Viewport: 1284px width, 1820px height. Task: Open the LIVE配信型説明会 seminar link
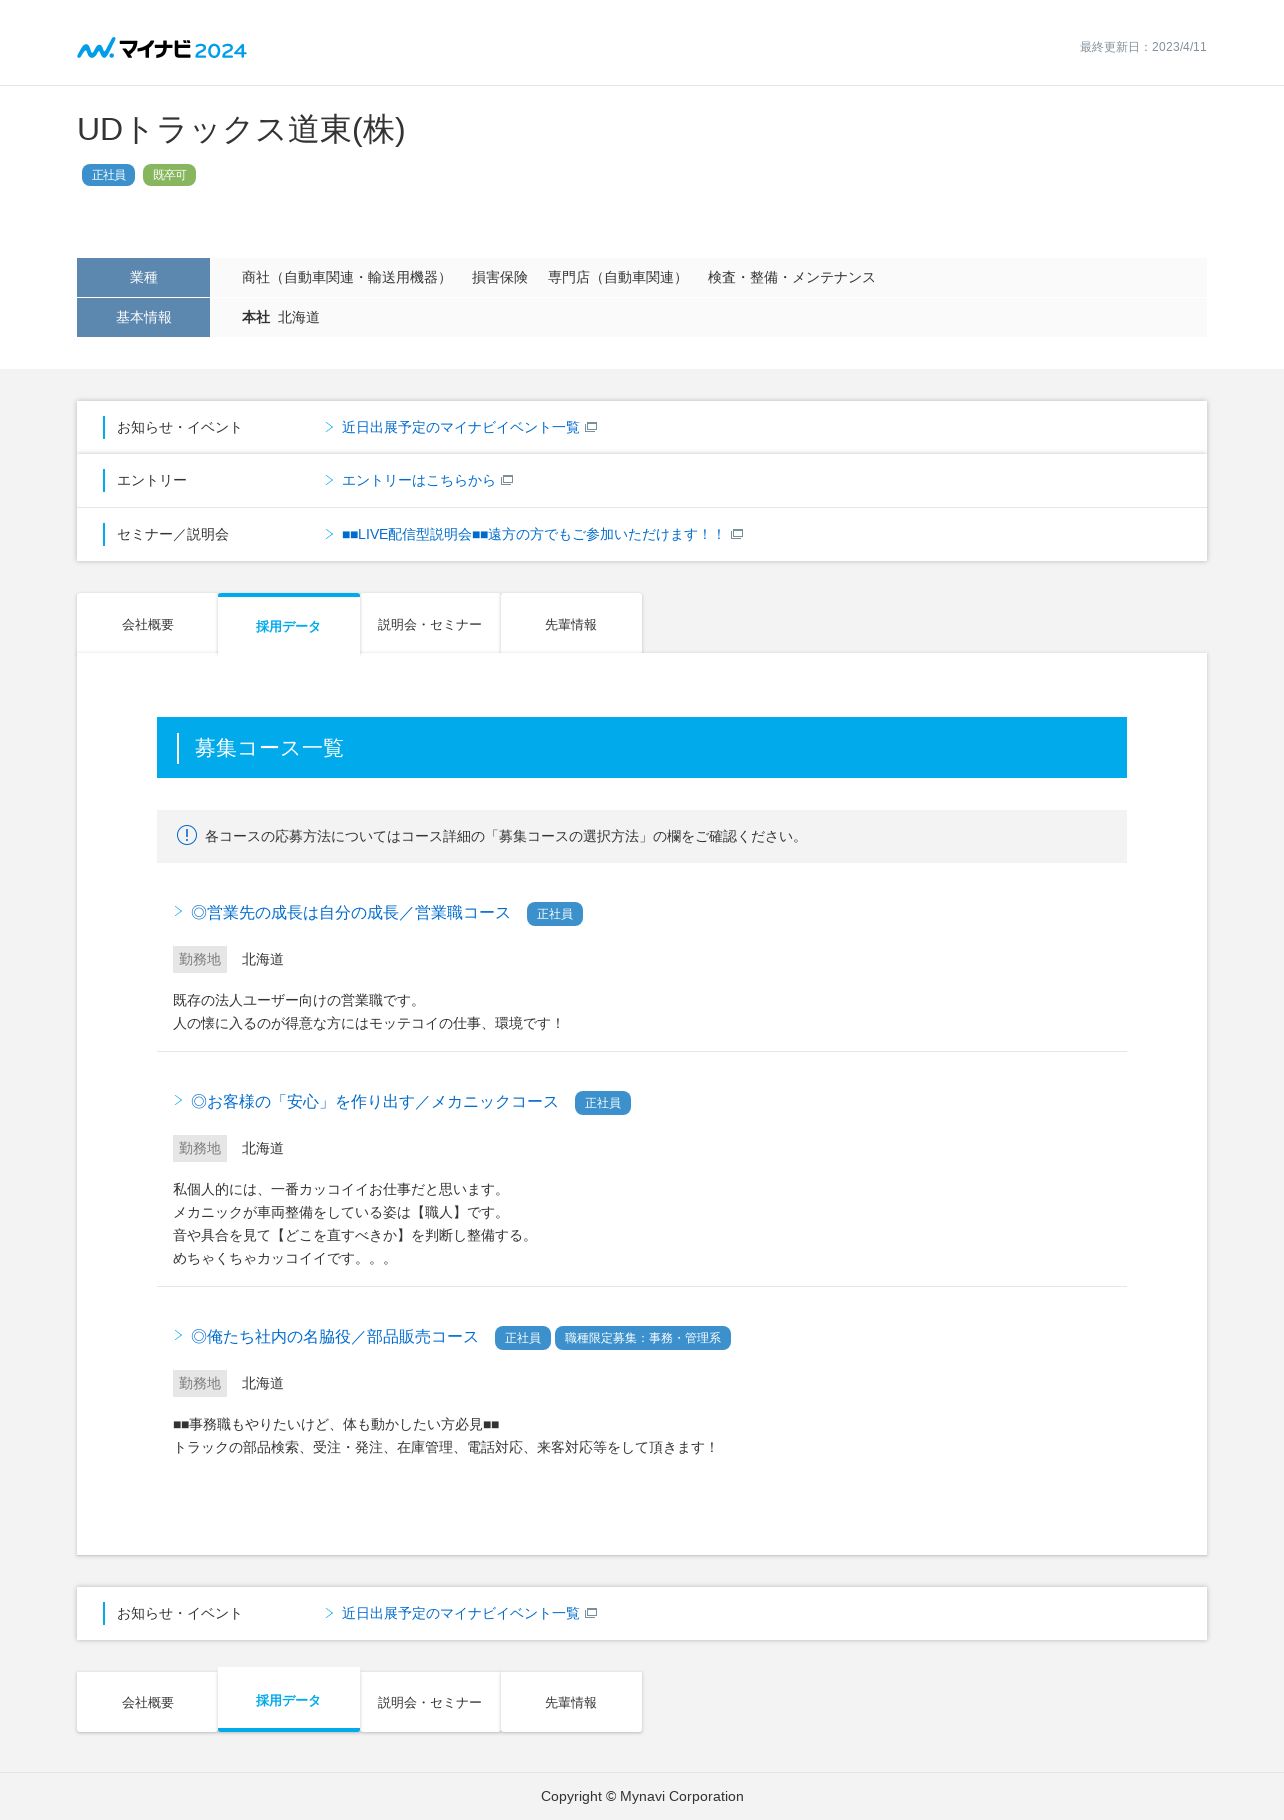[533, 534]
